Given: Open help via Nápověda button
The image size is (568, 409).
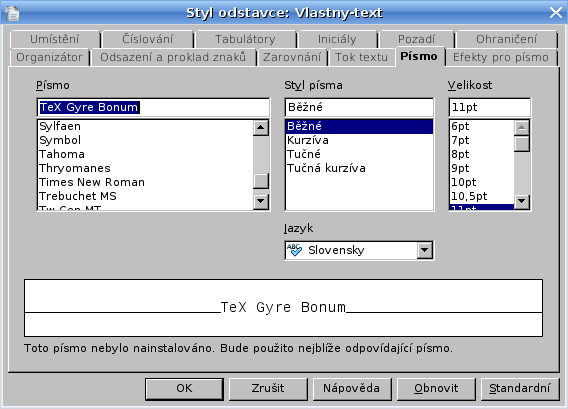Looking at the screenshot, I should click(x=352, y=389).
